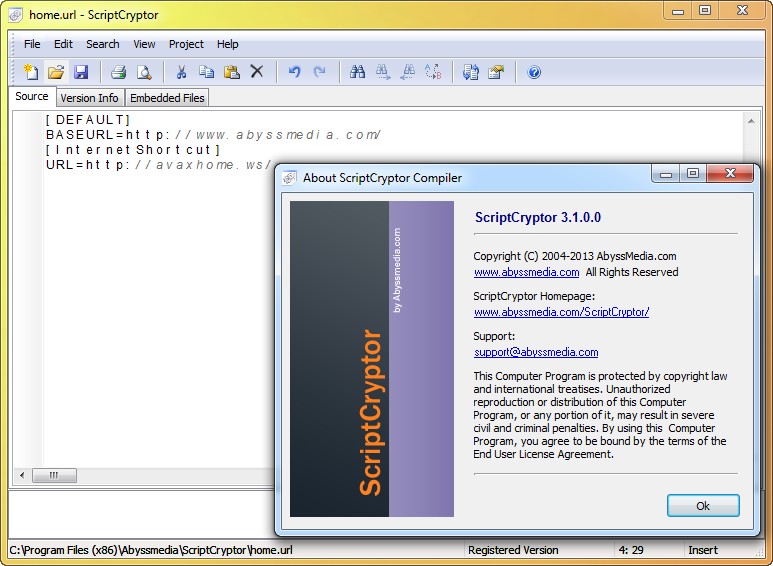Open the ScriptCryptor homepage link
The width and height of the screenshot is (773, 566).
click(x=562, y=312)
